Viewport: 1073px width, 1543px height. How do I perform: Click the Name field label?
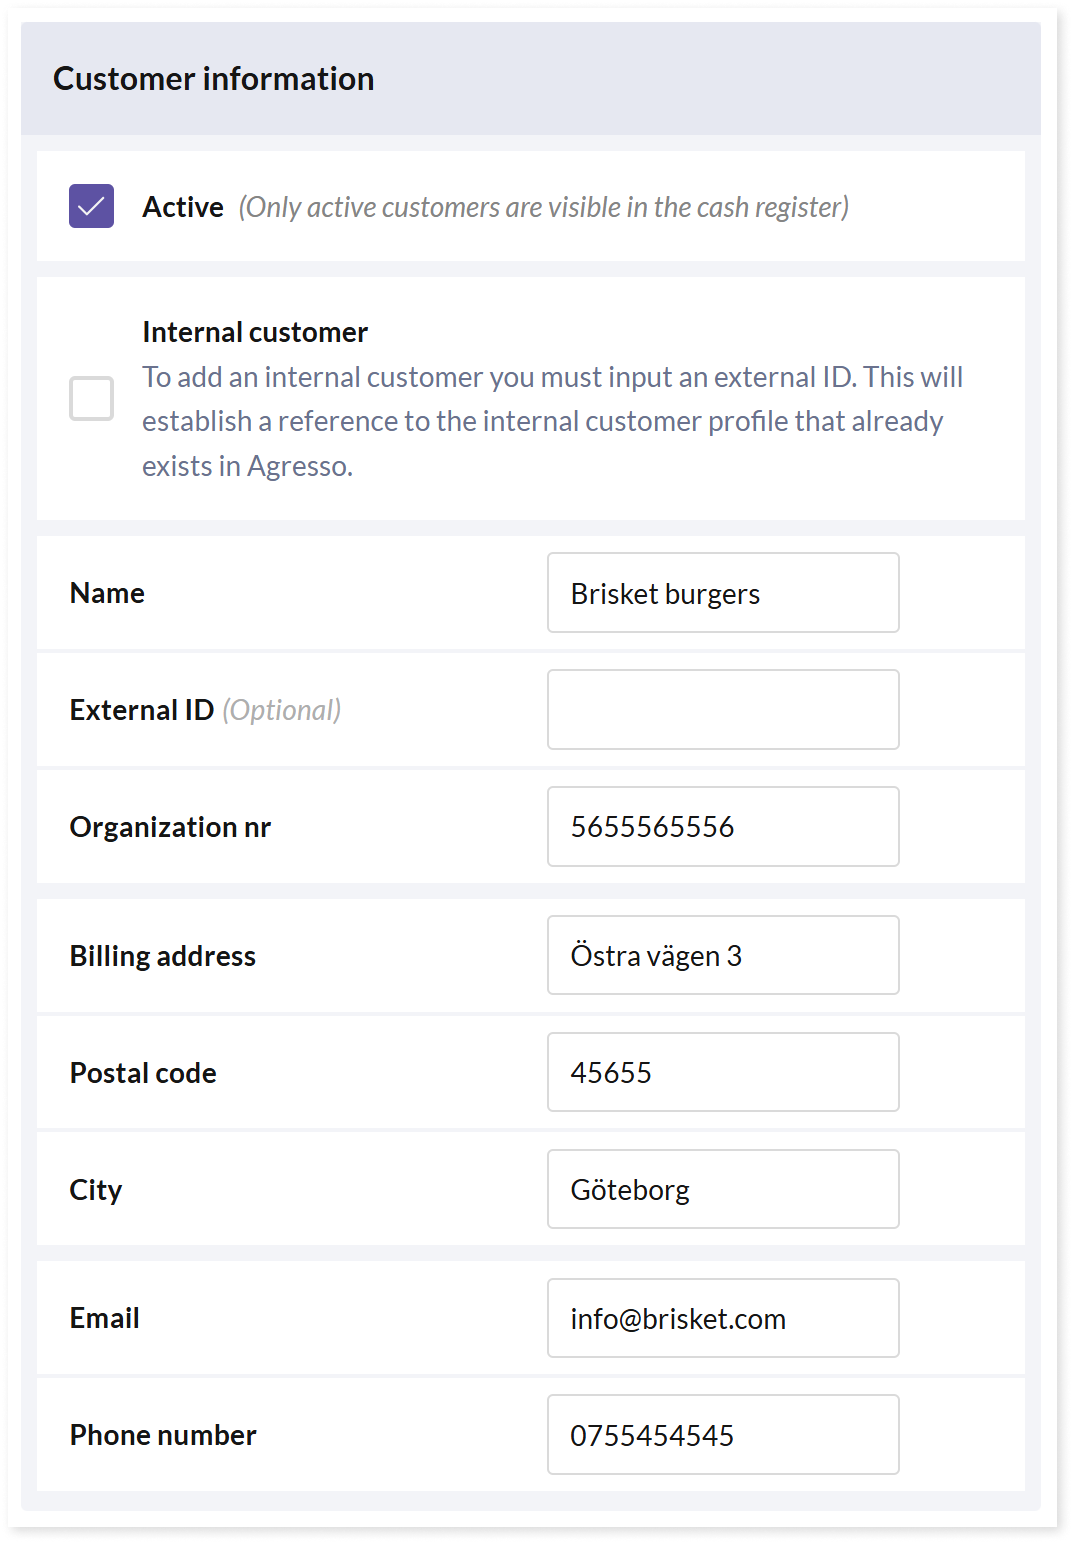pyautogui.click(x=107, y=593)
